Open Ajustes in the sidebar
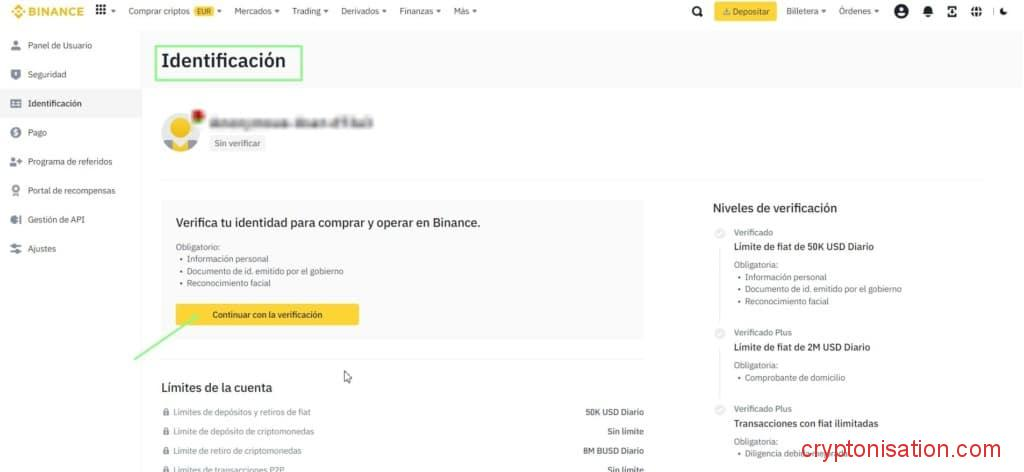Image resolution: width=1024 pixels, height=472 pixels. coord(42,248)
